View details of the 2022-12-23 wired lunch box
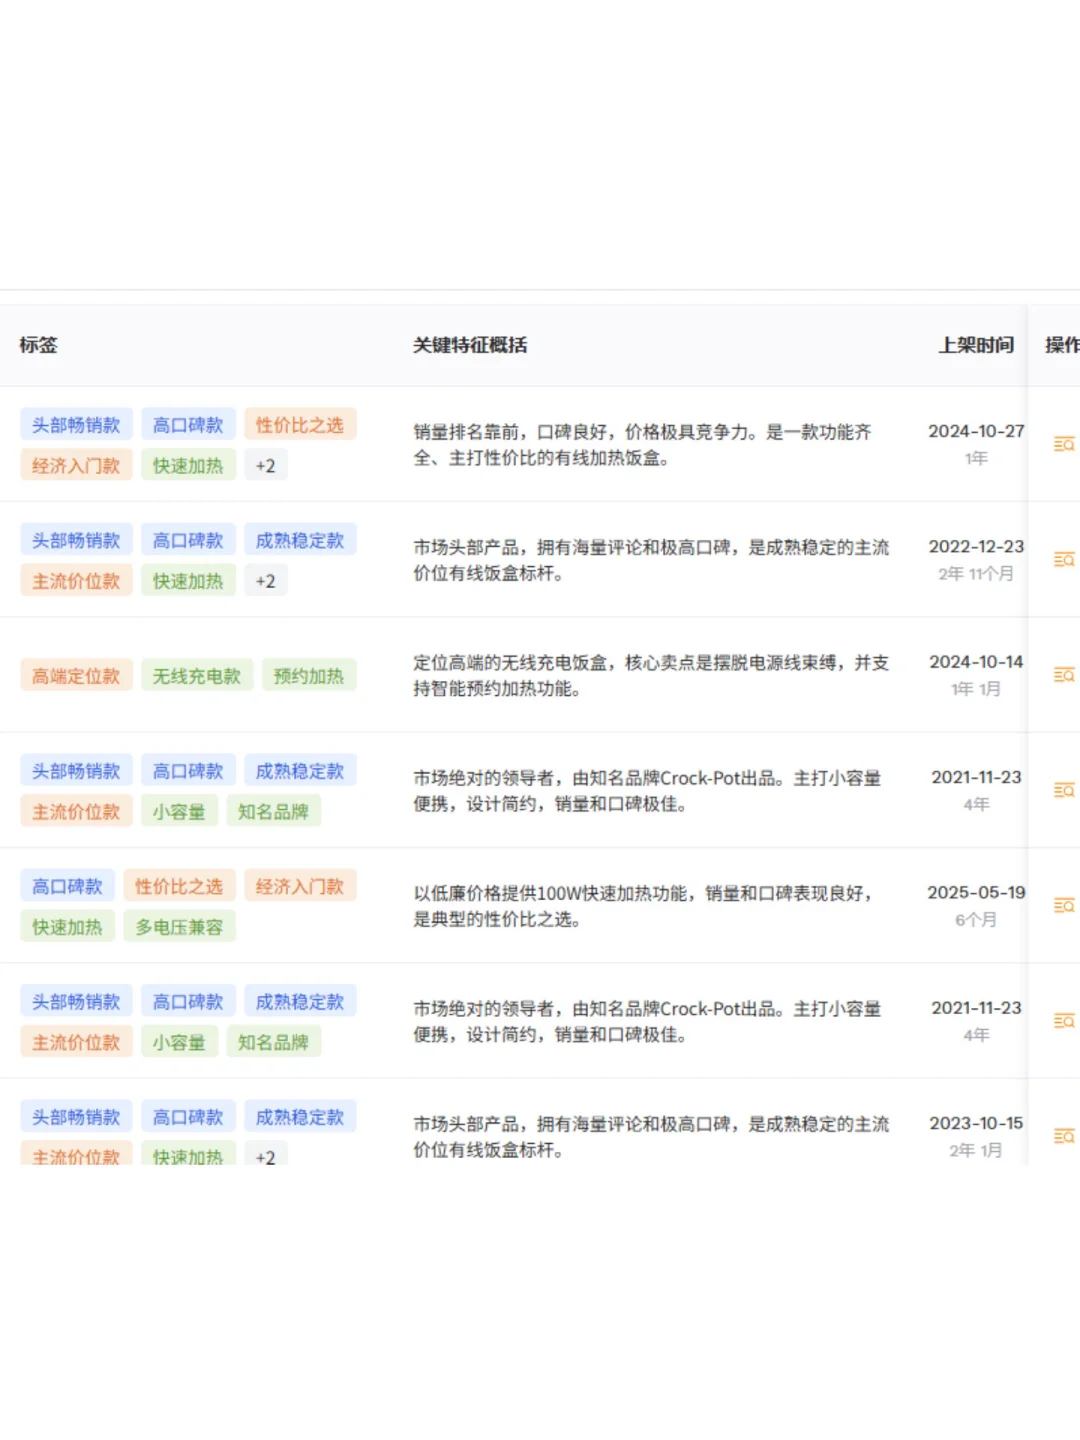 [1062, 559]
